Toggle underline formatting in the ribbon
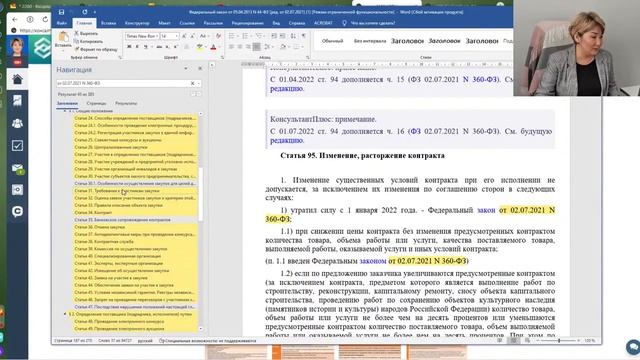The height and width of the screenshot is (360, 640). (x=145, y=47)
